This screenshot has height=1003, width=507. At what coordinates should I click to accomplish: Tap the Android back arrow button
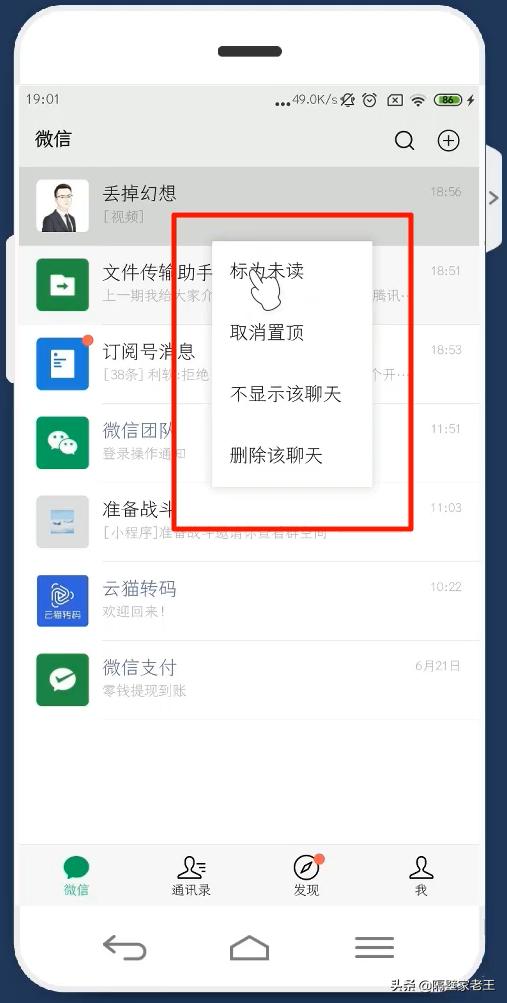(125, 947)
